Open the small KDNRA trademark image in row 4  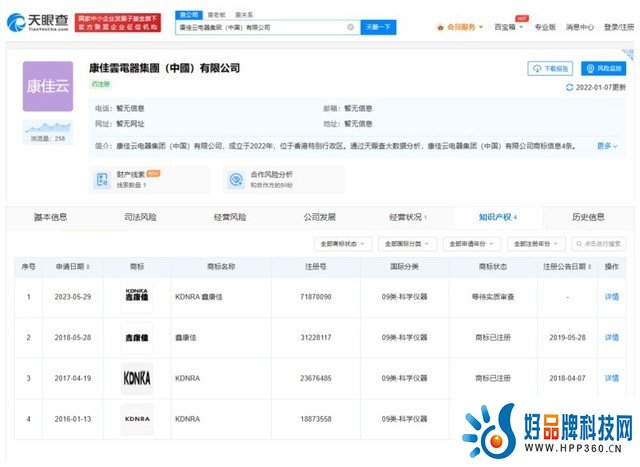pos(137,419)
